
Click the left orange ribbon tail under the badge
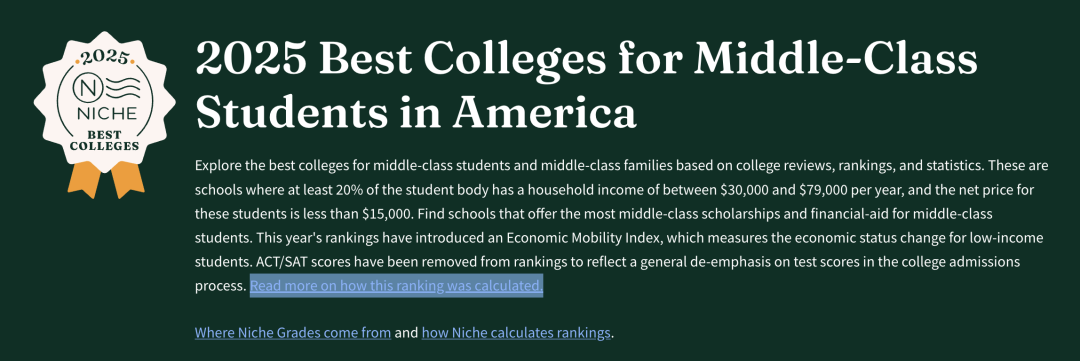(x=84, y=179)
